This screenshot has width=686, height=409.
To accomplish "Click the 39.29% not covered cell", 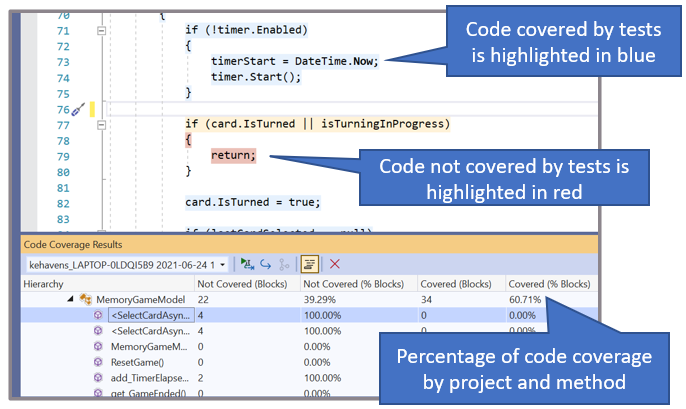I will 320,300.
